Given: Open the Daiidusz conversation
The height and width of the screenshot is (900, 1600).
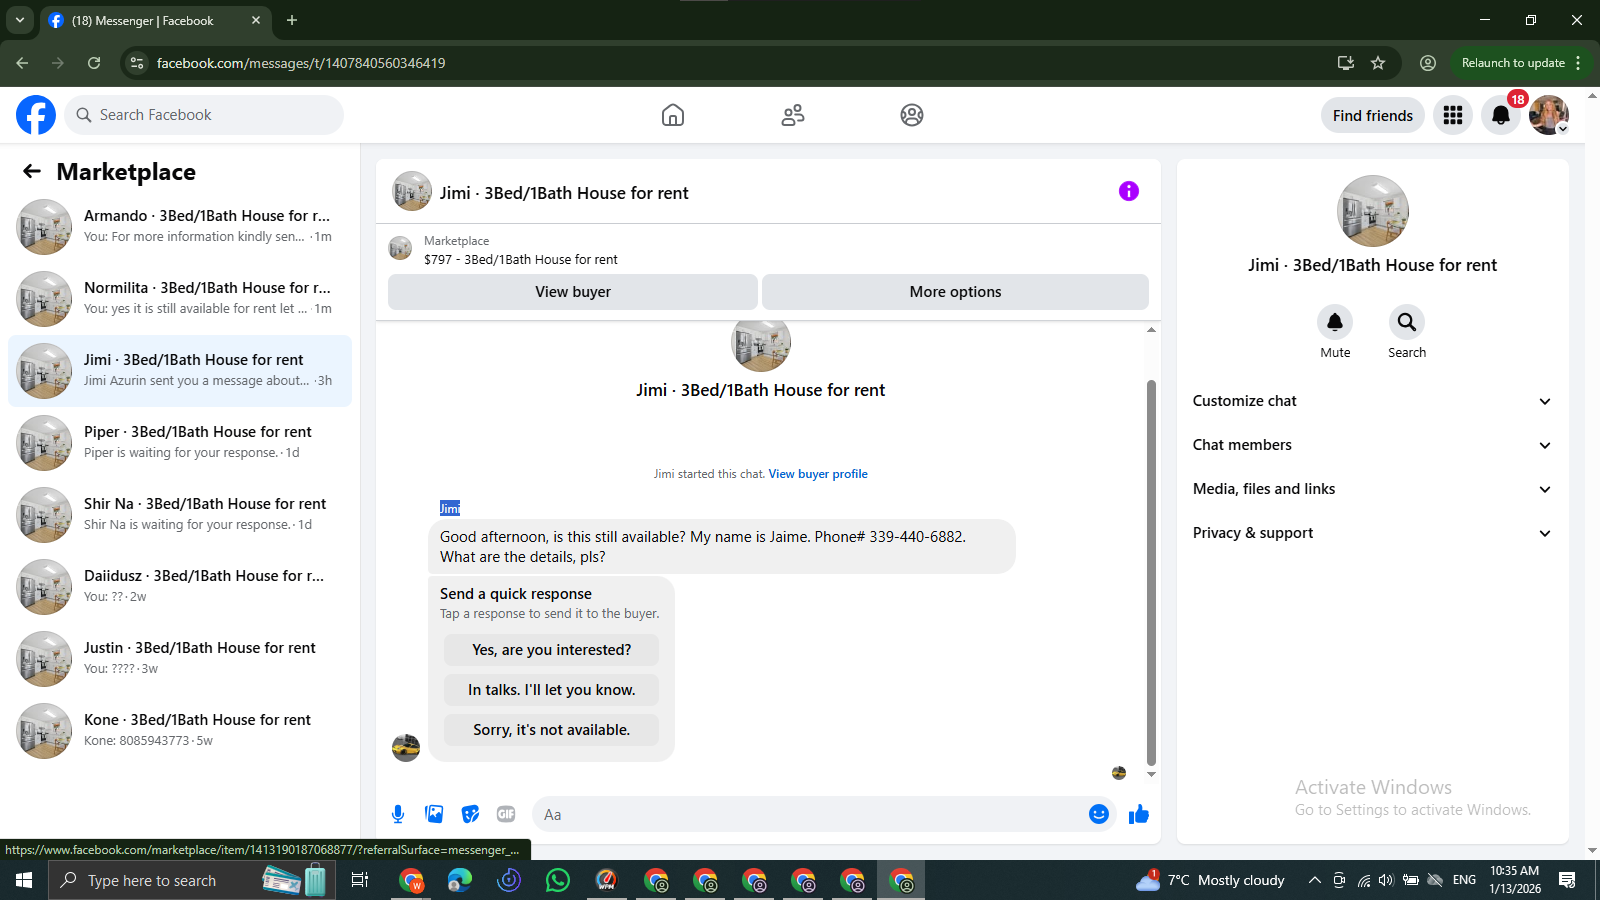Looking at the screenshot, I should tap(180, 587).
